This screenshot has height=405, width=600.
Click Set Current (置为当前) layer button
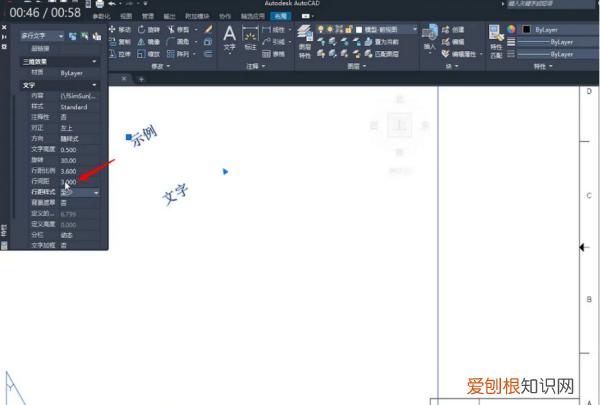click(382, 42)
